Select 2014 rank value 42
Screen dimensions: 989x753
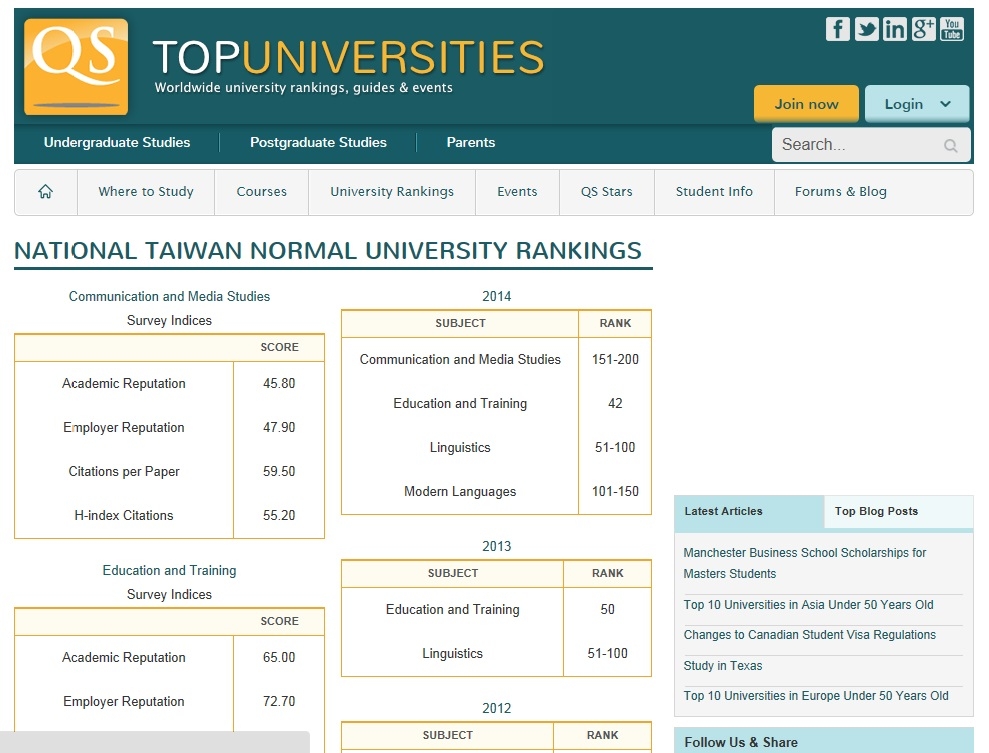point(615,404)
